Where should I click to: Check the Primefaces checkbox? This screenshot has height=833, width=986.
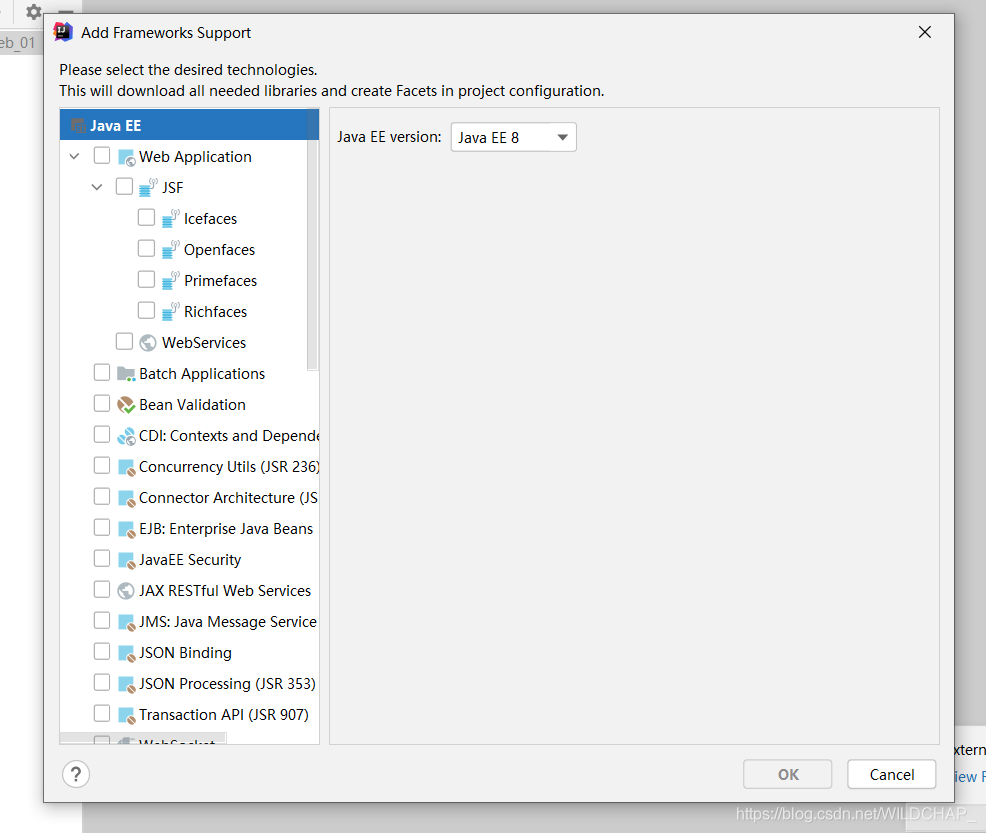coord(147,279)
